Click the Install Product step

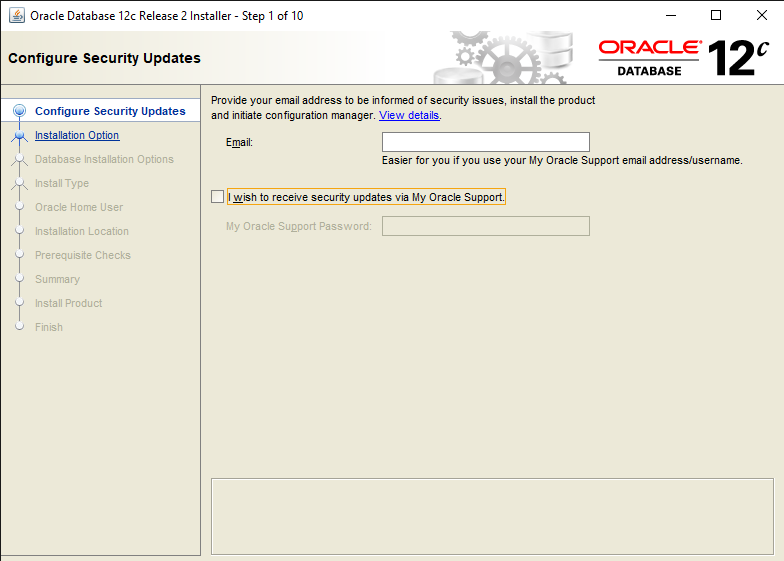pyautogui.click(x=68, y=303)
